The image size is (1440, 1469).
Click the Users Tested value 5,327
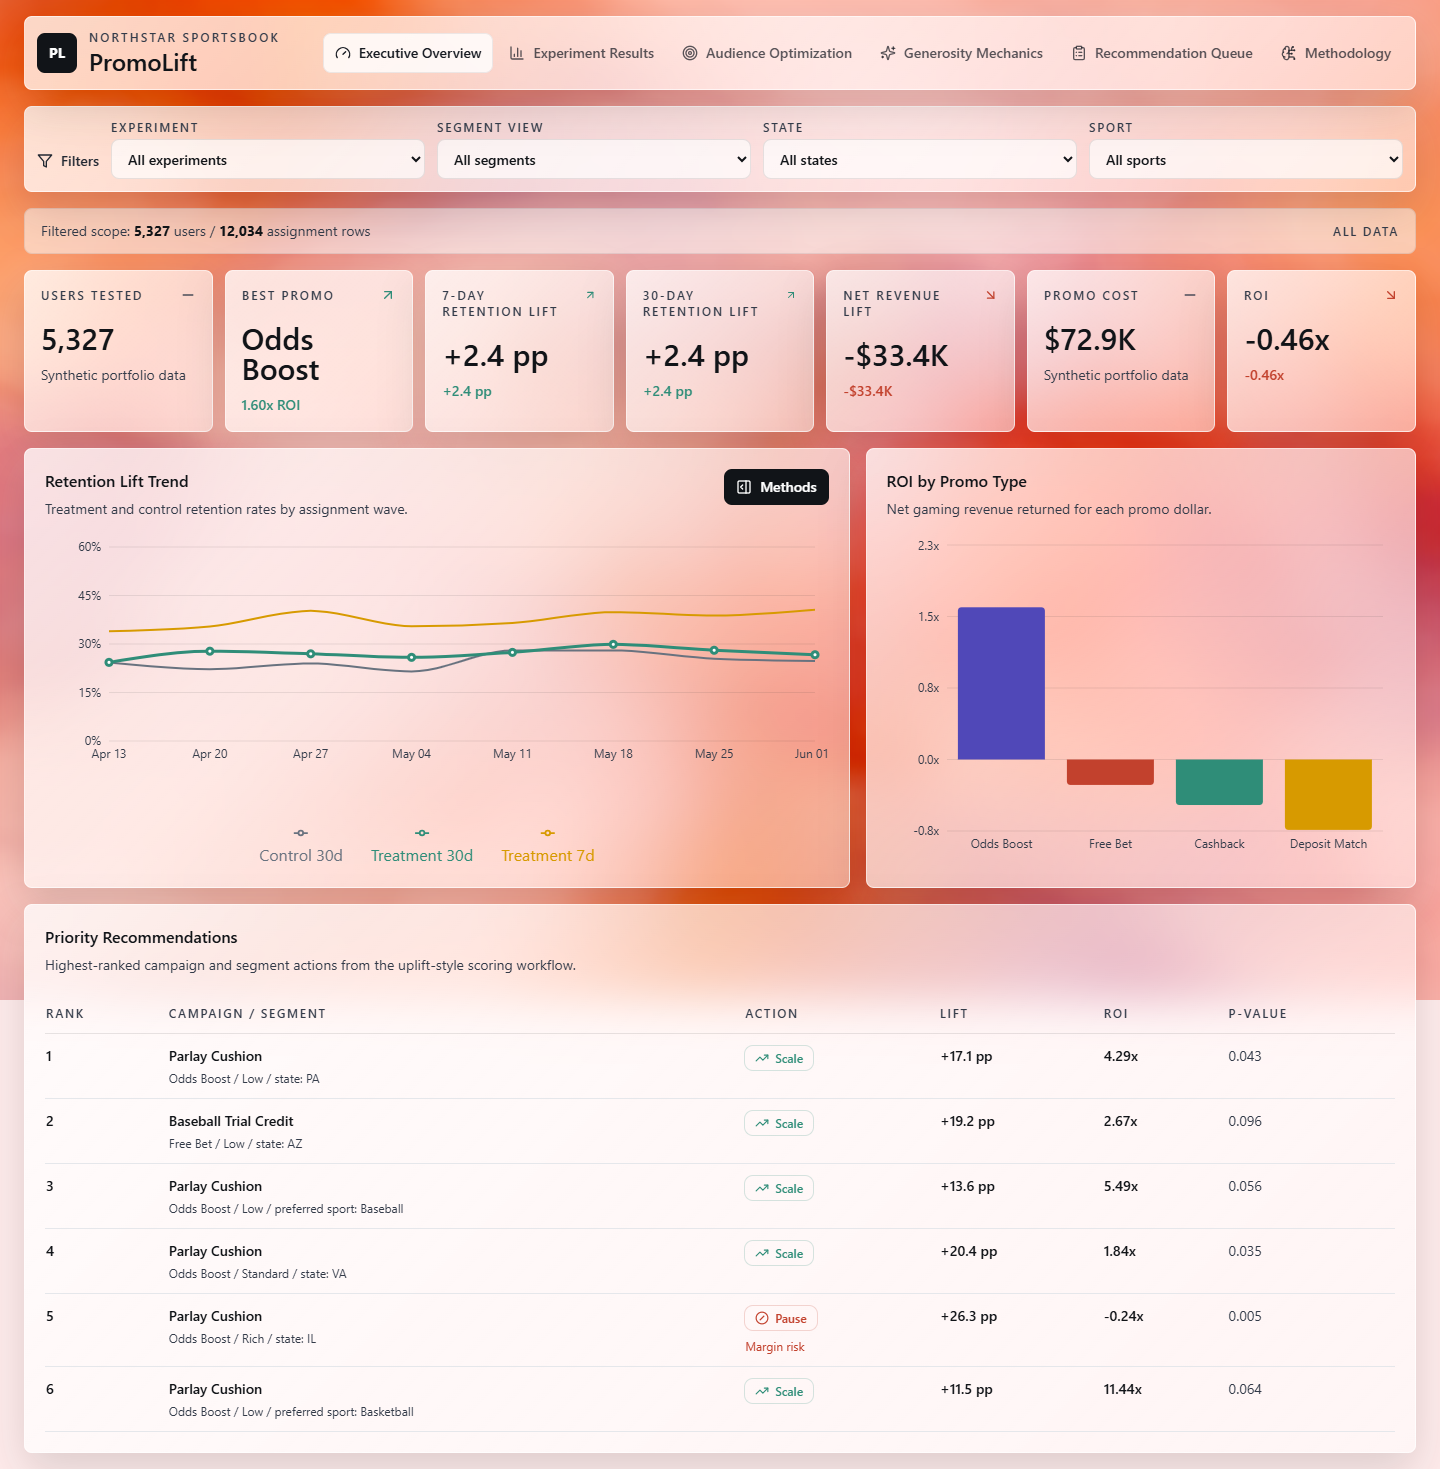coord(78,340)
